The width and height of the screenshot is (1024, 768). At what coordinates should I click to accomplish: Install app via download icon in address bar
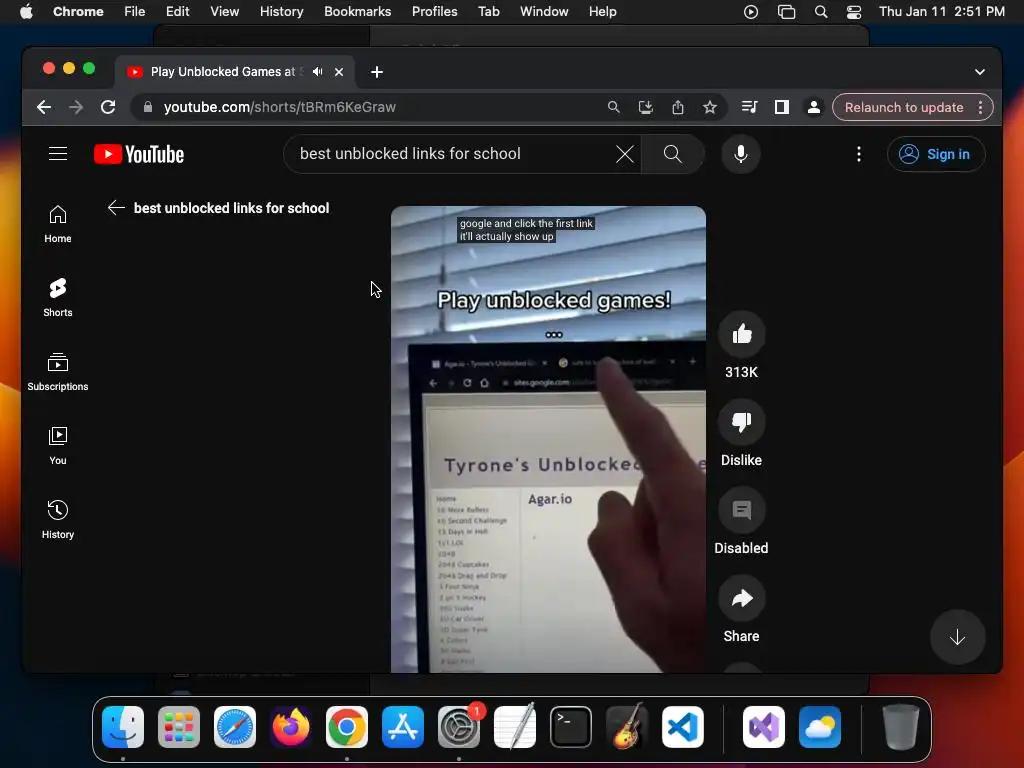pos(645,107)
